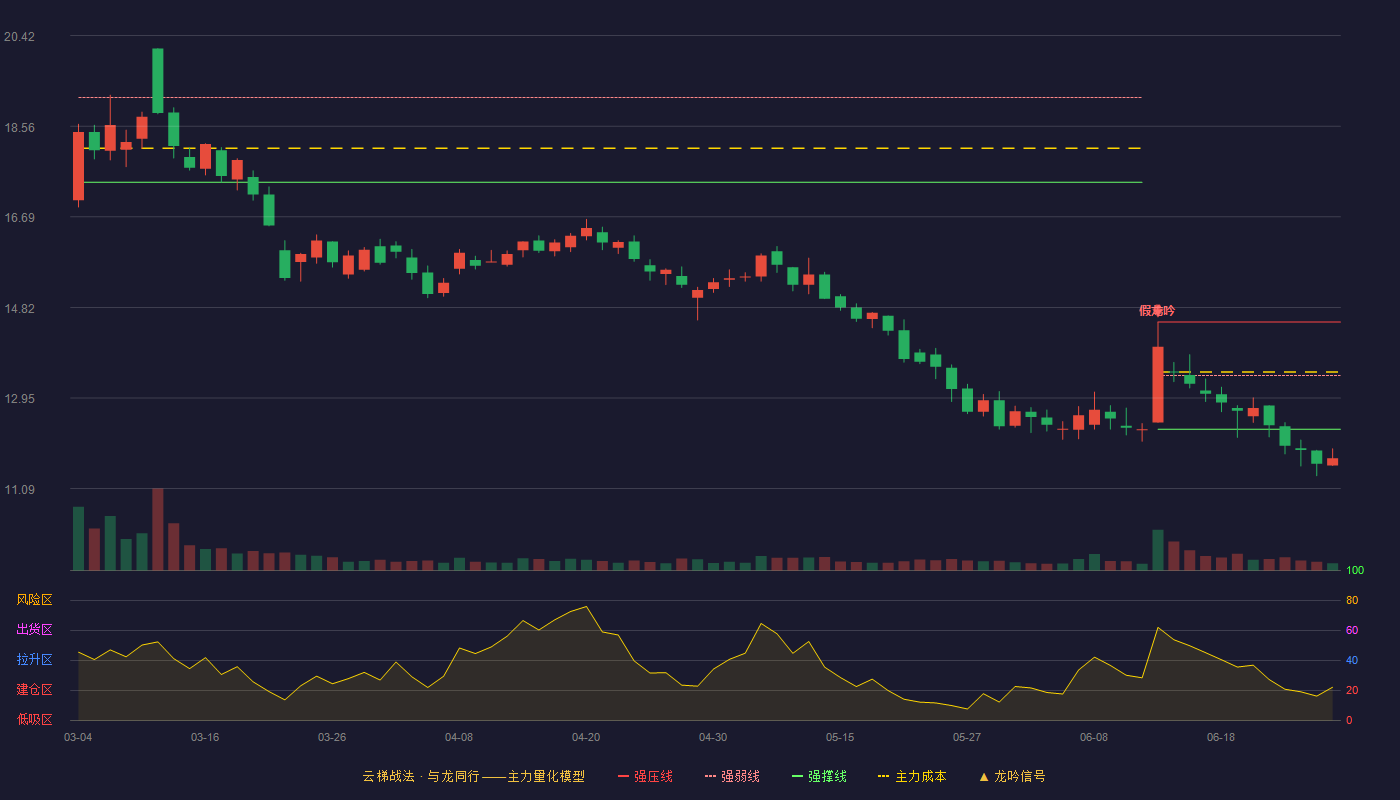Click the 出货区 zone label
This screenshot has height=800, width=1400.
coord(34,630)
